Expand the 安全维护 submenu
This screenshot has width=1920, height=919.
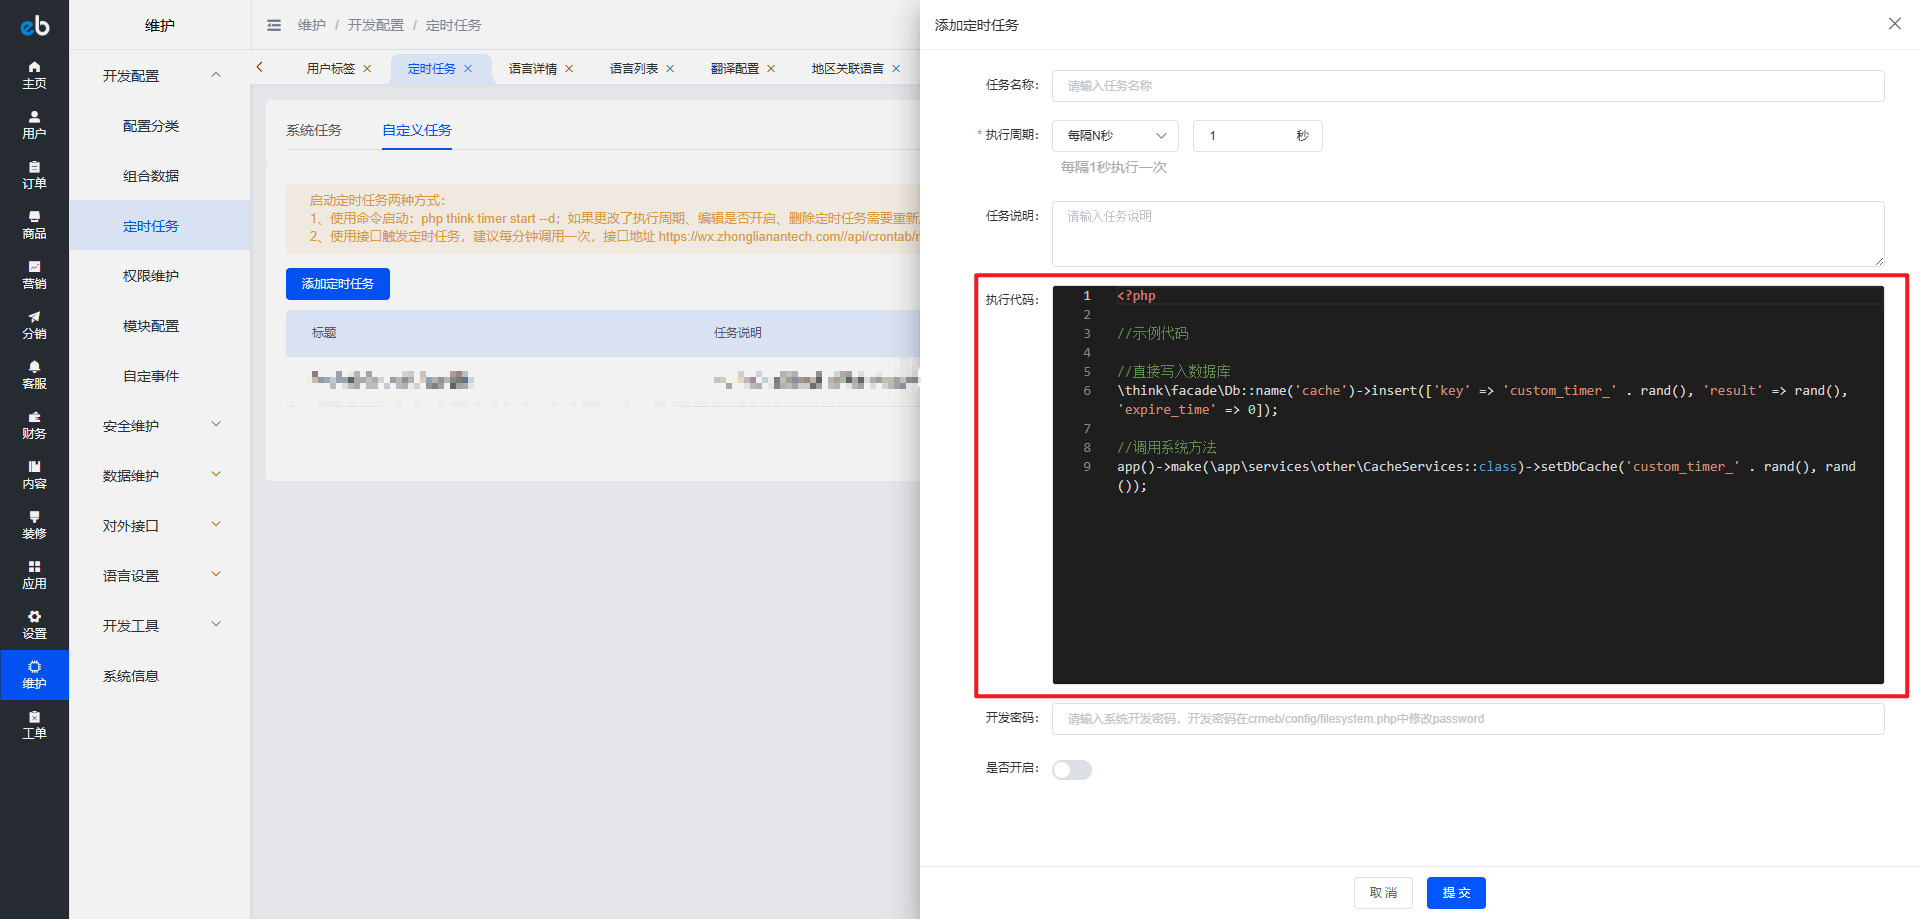tap(160, 426)
